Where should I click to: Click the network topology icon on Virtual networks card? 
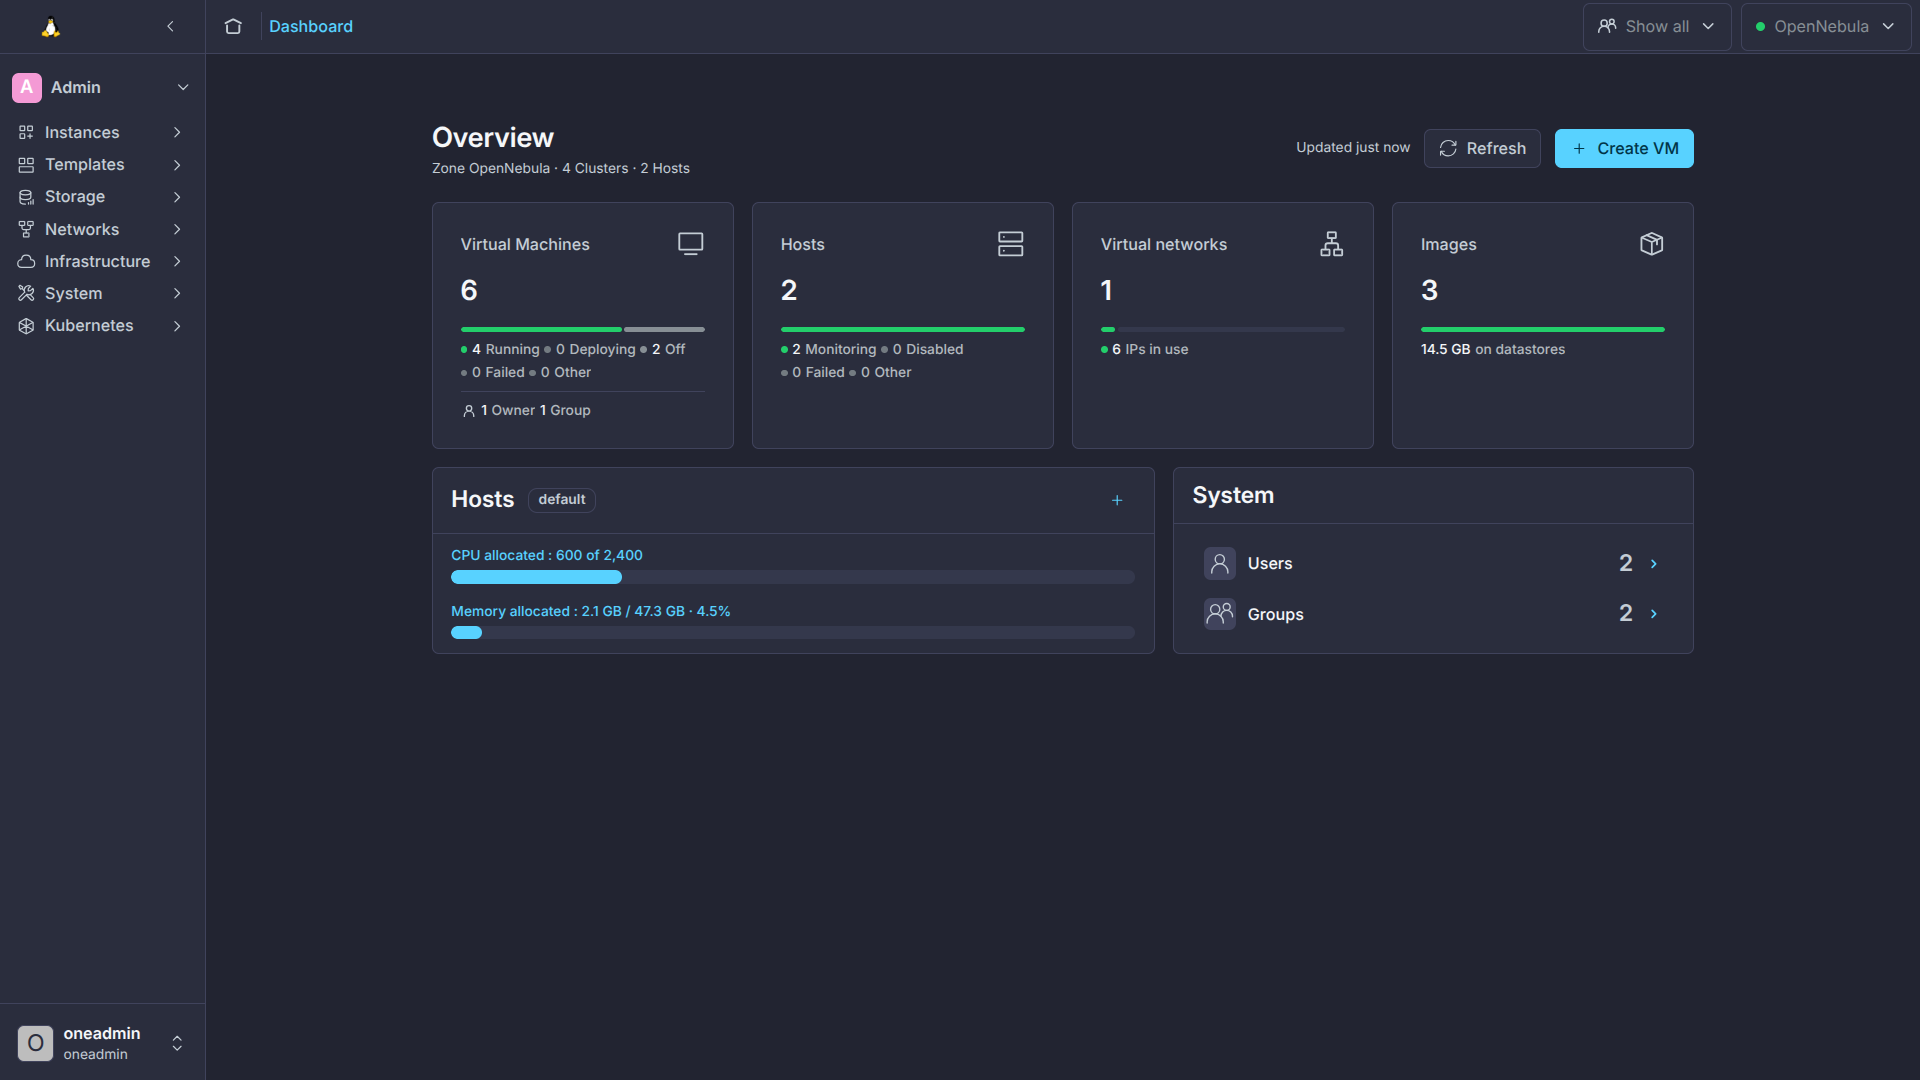1332,244
